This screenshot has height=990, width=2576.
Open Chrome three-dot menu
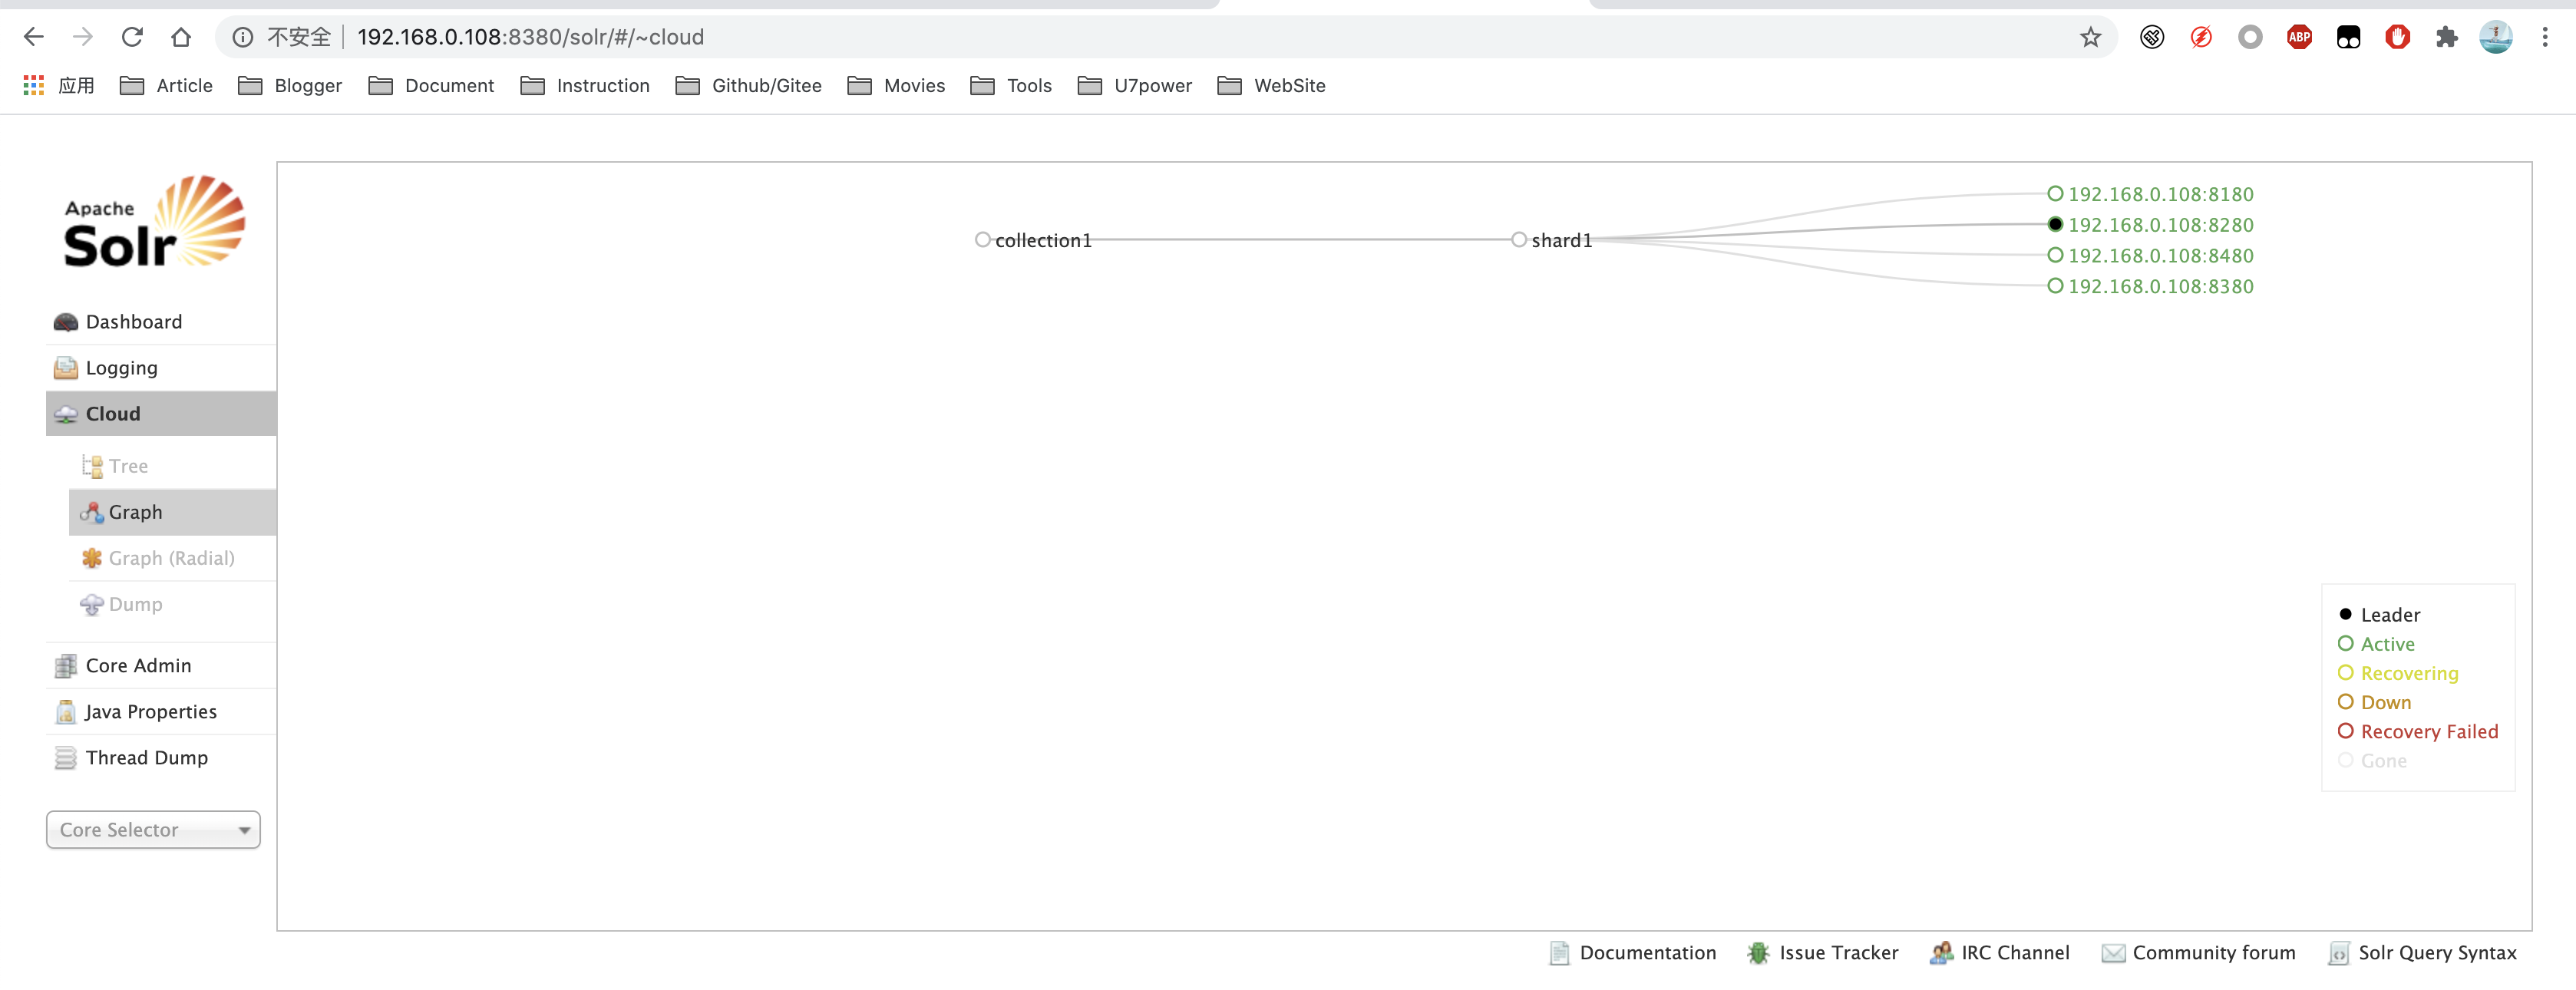pos(2544,38)
